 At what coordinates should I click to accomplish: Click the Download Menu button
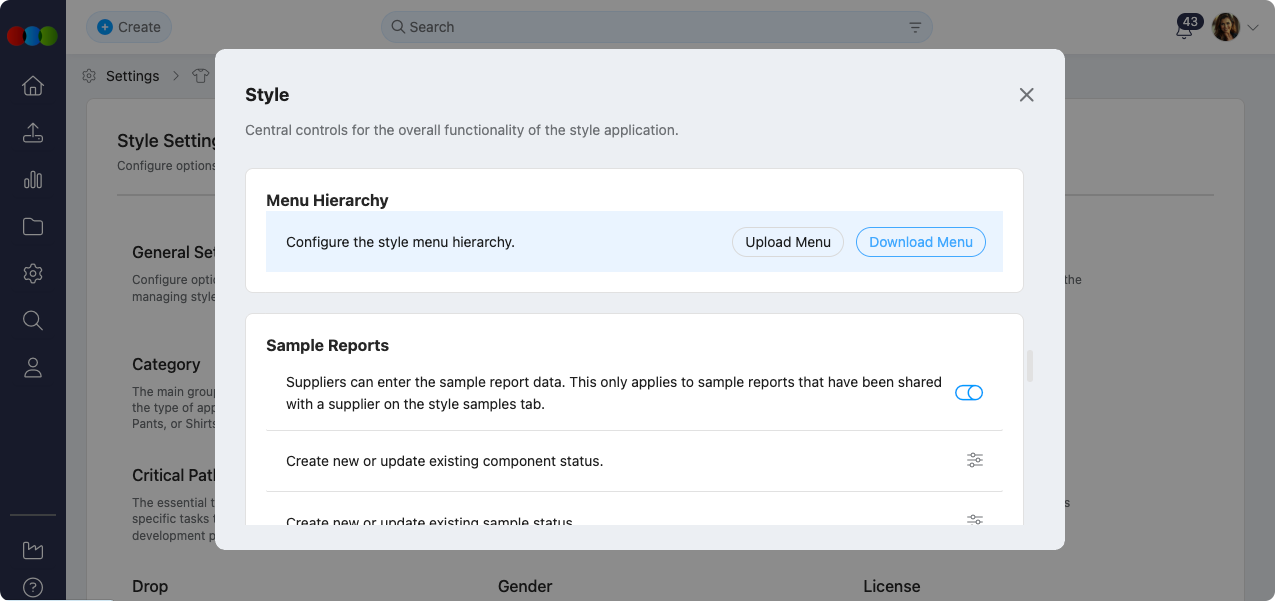(920, 242)
